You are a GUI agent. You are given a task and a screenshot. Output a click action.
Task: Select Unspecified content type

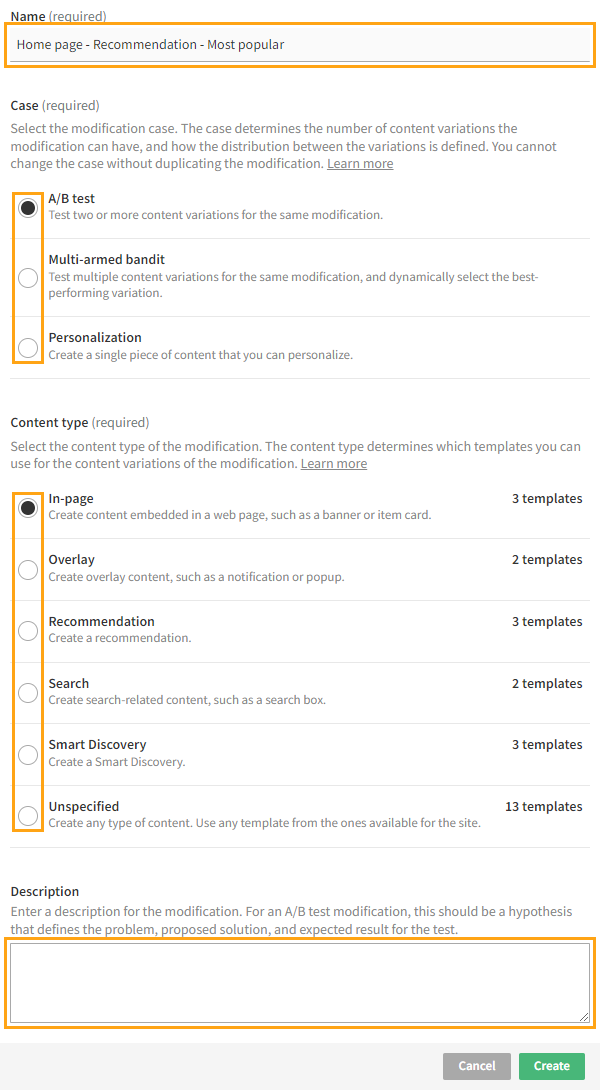tap(28, 816)
